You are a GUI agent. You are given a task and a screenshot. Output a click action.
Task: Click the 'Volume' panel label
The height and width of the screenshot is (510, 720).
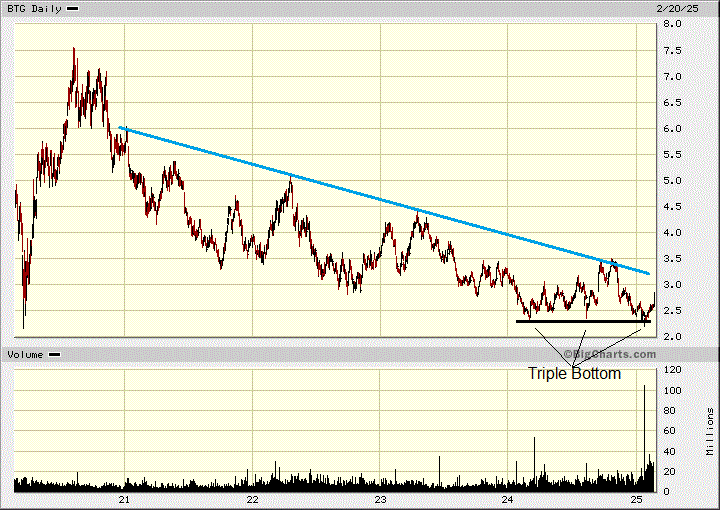click(x=25, y=354)
